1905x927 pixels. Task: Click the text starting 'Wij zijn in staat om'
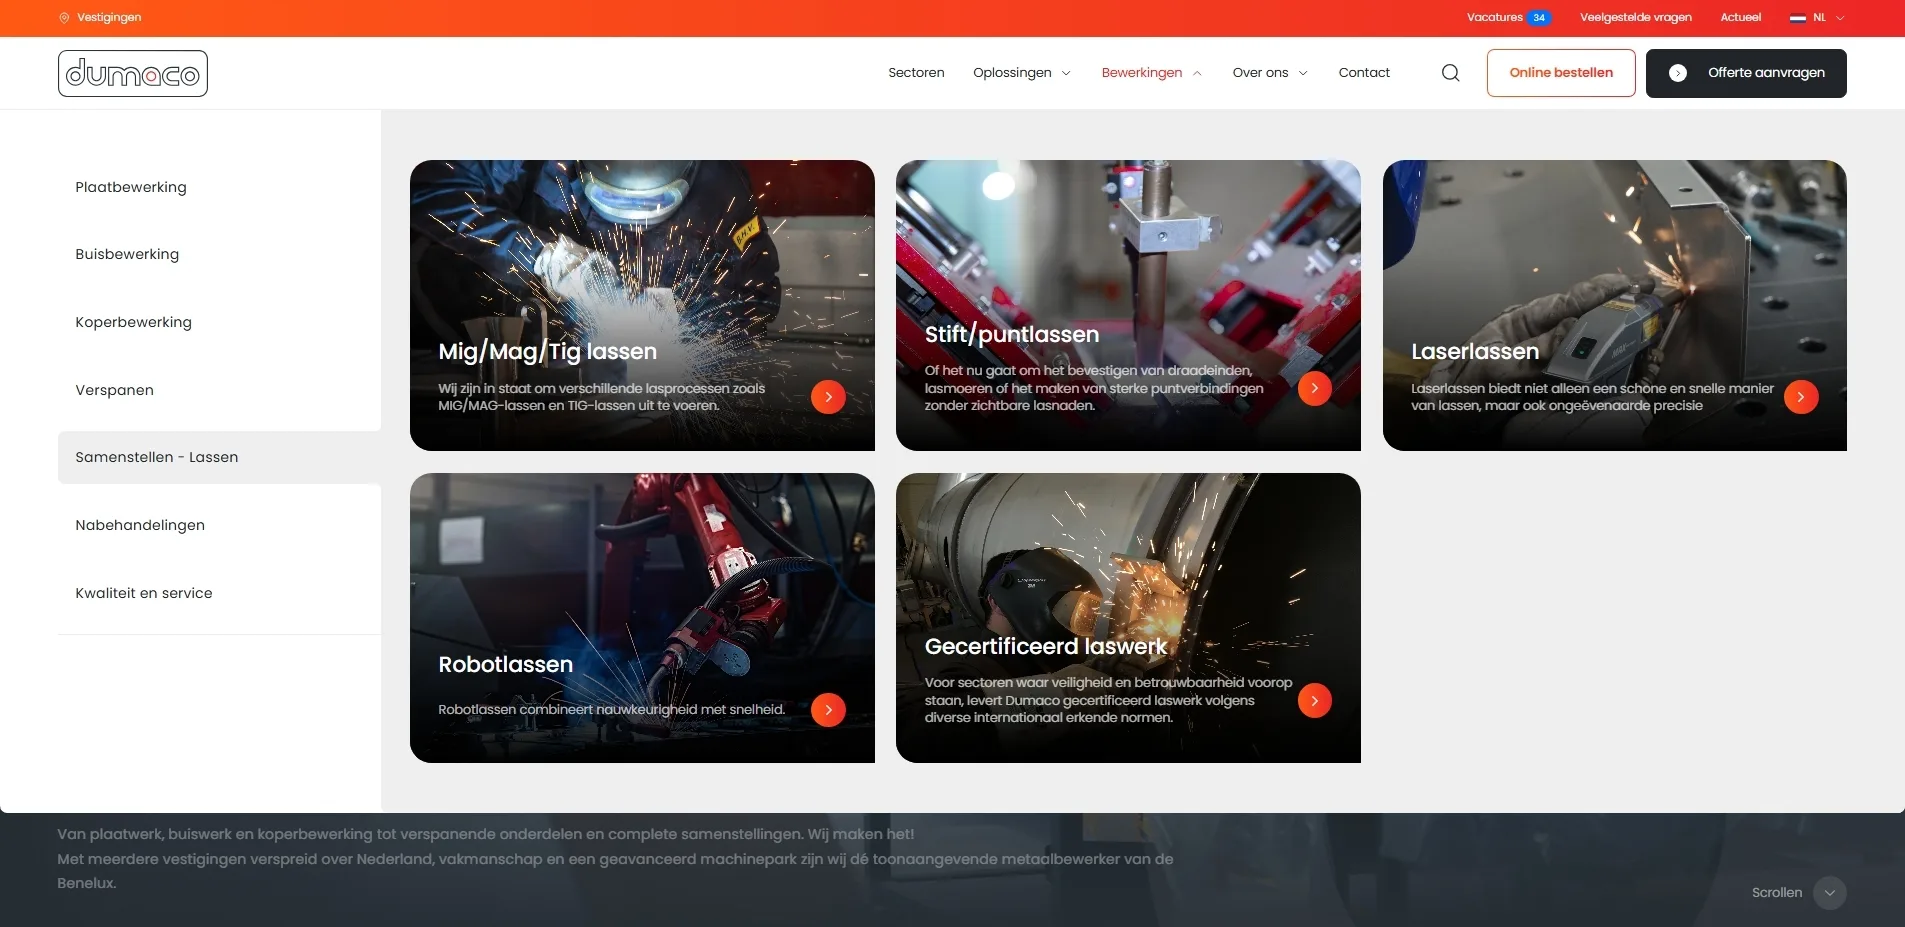click(x=602, y=397)
